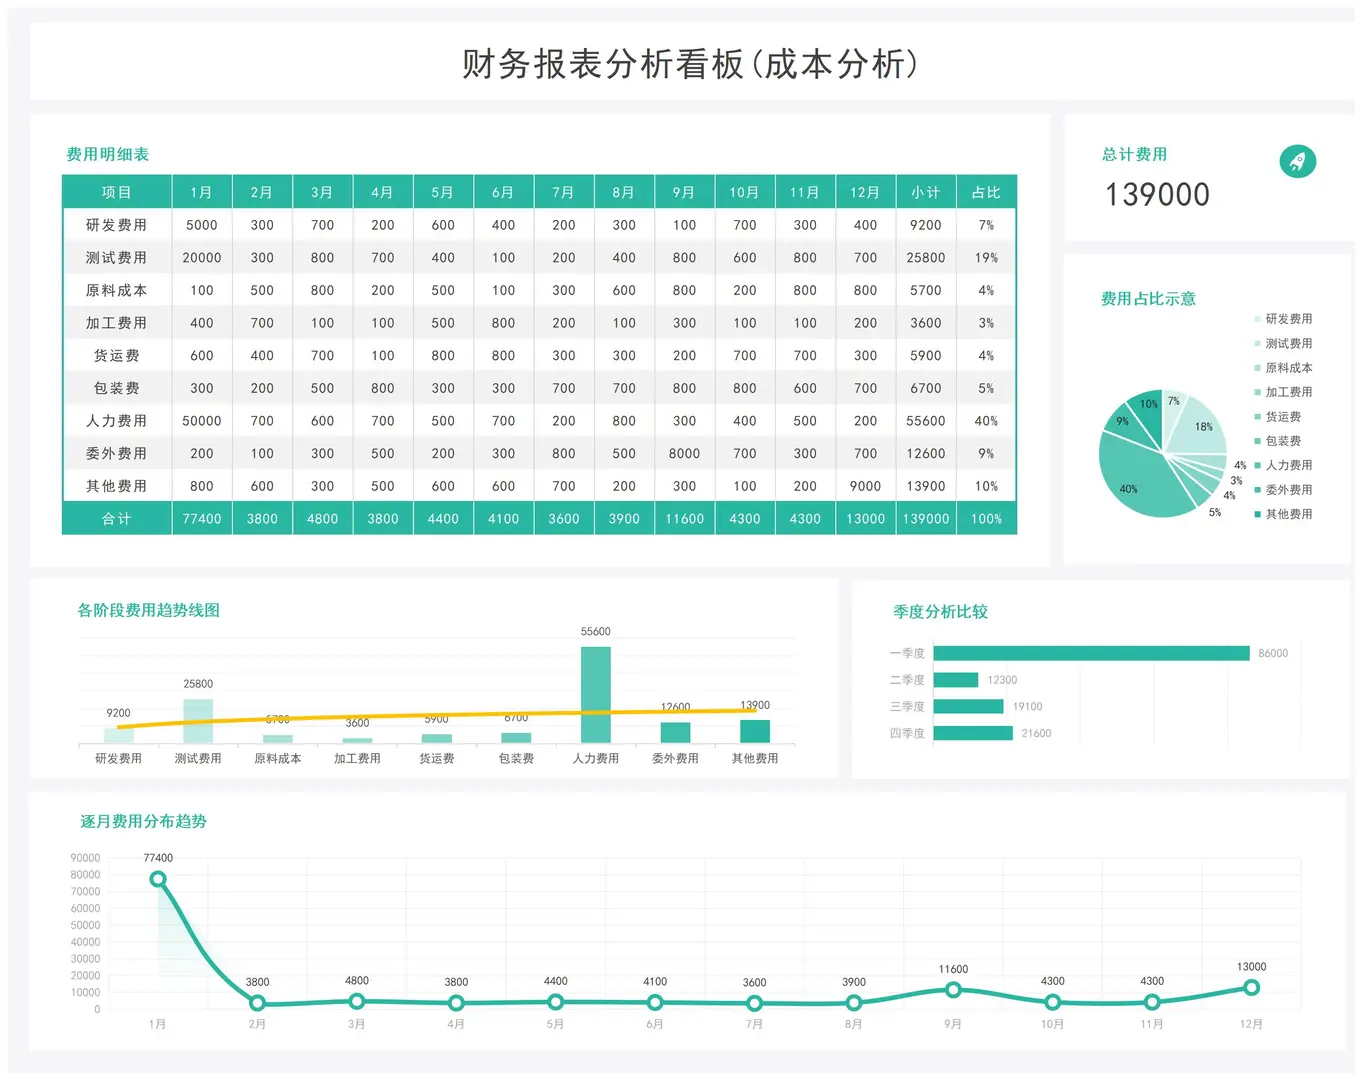Image resolution: width=1362 pixels, height=1080 pixels.
Task: Click the 19% cell in the 占比 column
Action: click(986, 257)
